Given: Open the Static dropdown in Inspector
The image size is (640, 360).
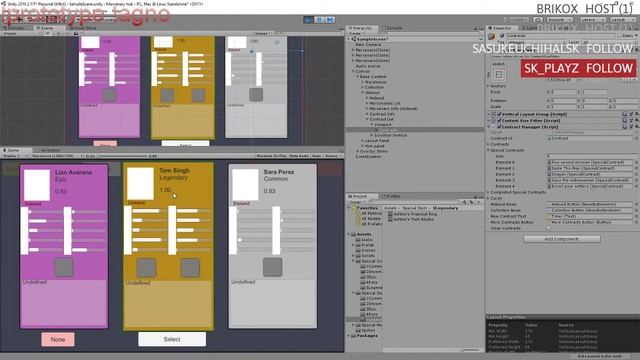Looking at the screenshot, I should (636, 36).
